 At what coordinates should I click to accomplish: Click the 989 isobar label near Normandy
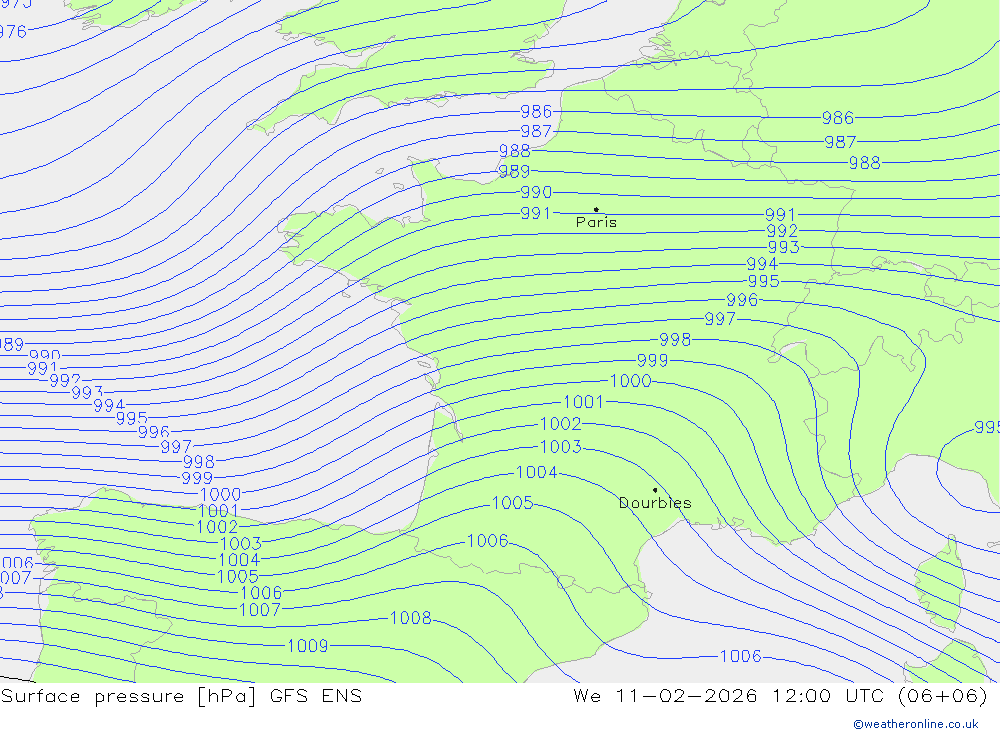(514, 172)
